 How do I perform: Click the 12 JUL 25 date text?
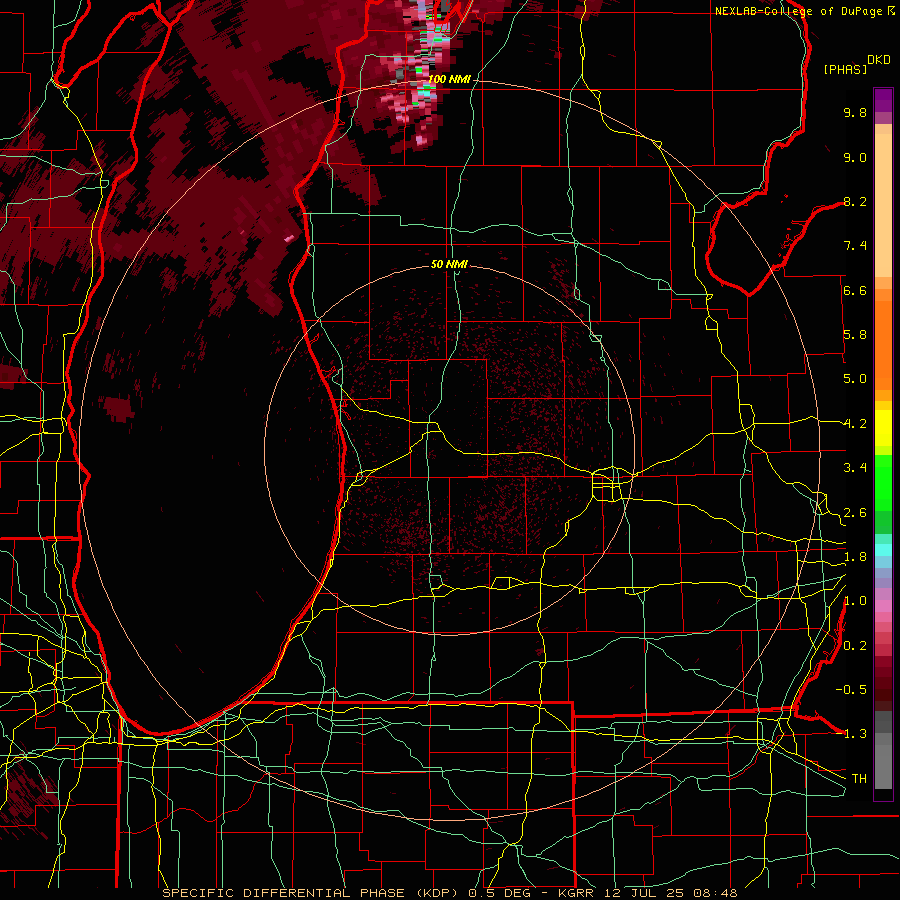click(x=645, y=893)
